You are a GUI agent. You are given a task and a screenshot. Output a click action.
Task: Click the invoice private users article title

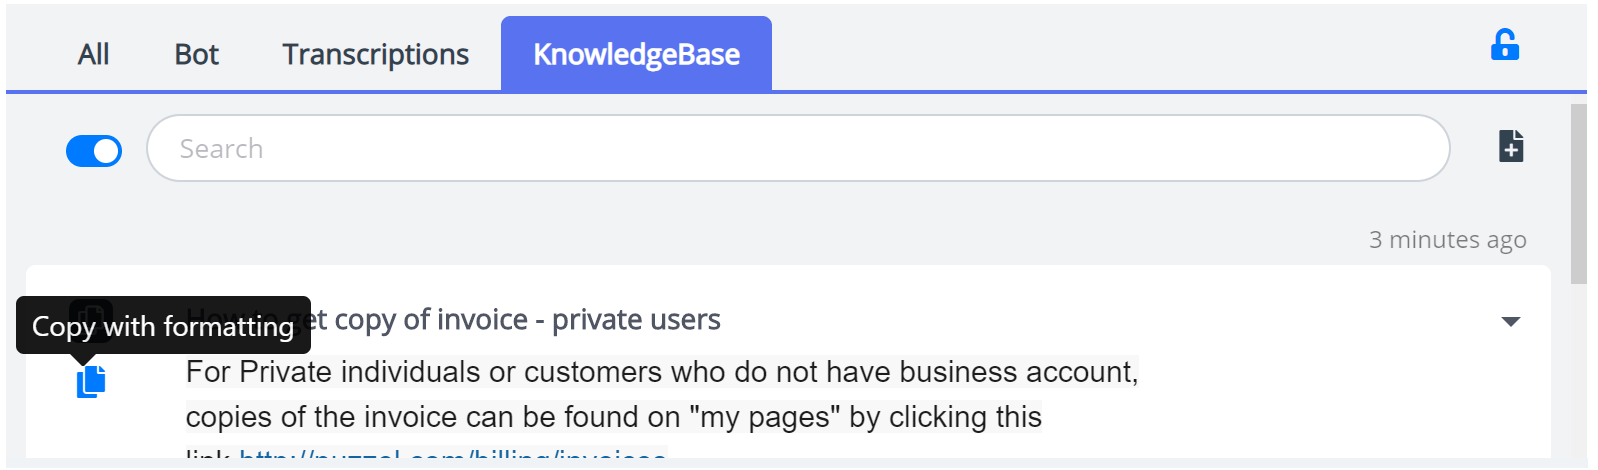[x=526, y=320]
